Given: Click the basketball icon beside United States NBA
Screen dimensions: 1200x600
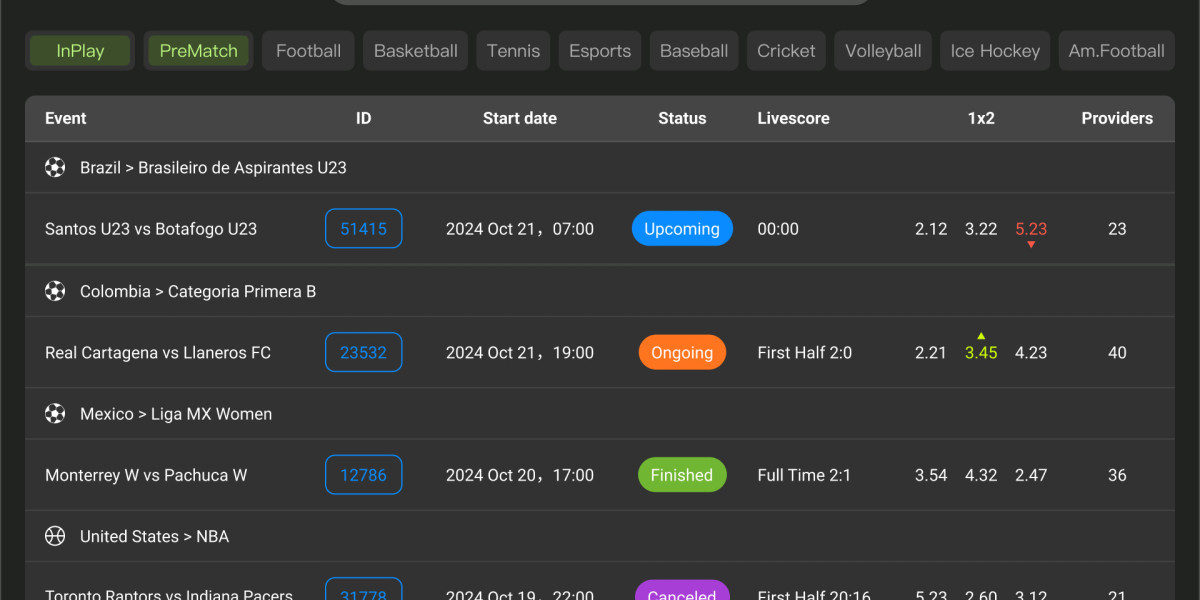Looking at the screenshot, I should (x=55, y=537).
